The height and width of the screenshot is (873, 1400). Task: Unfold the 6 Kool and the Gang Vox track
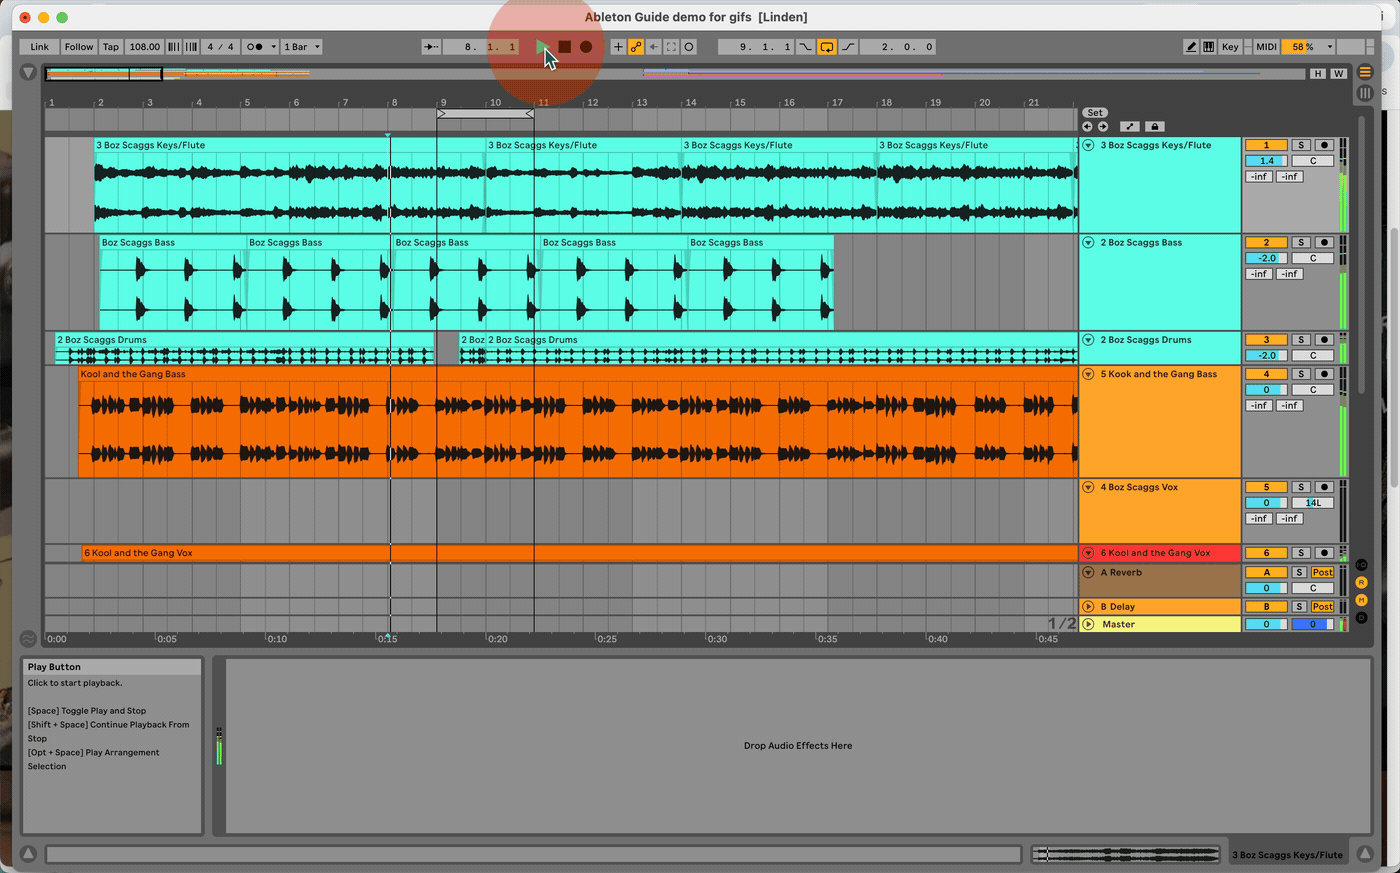pos(1088,553)
